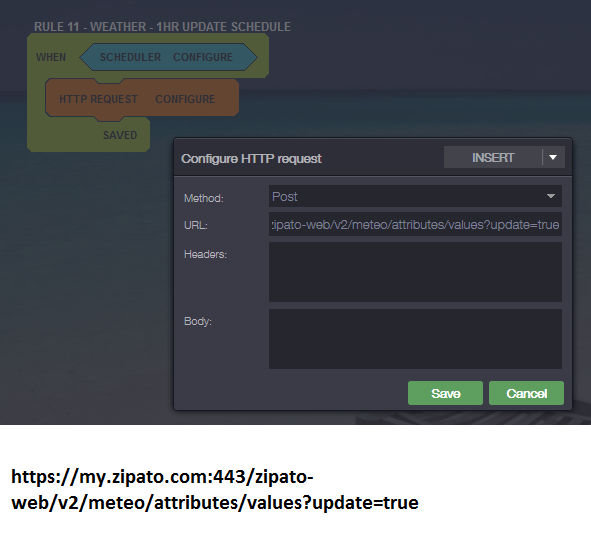The image size is (591, 551).
Task: Select the SCHEDULER block label
Action: point(130,57)
